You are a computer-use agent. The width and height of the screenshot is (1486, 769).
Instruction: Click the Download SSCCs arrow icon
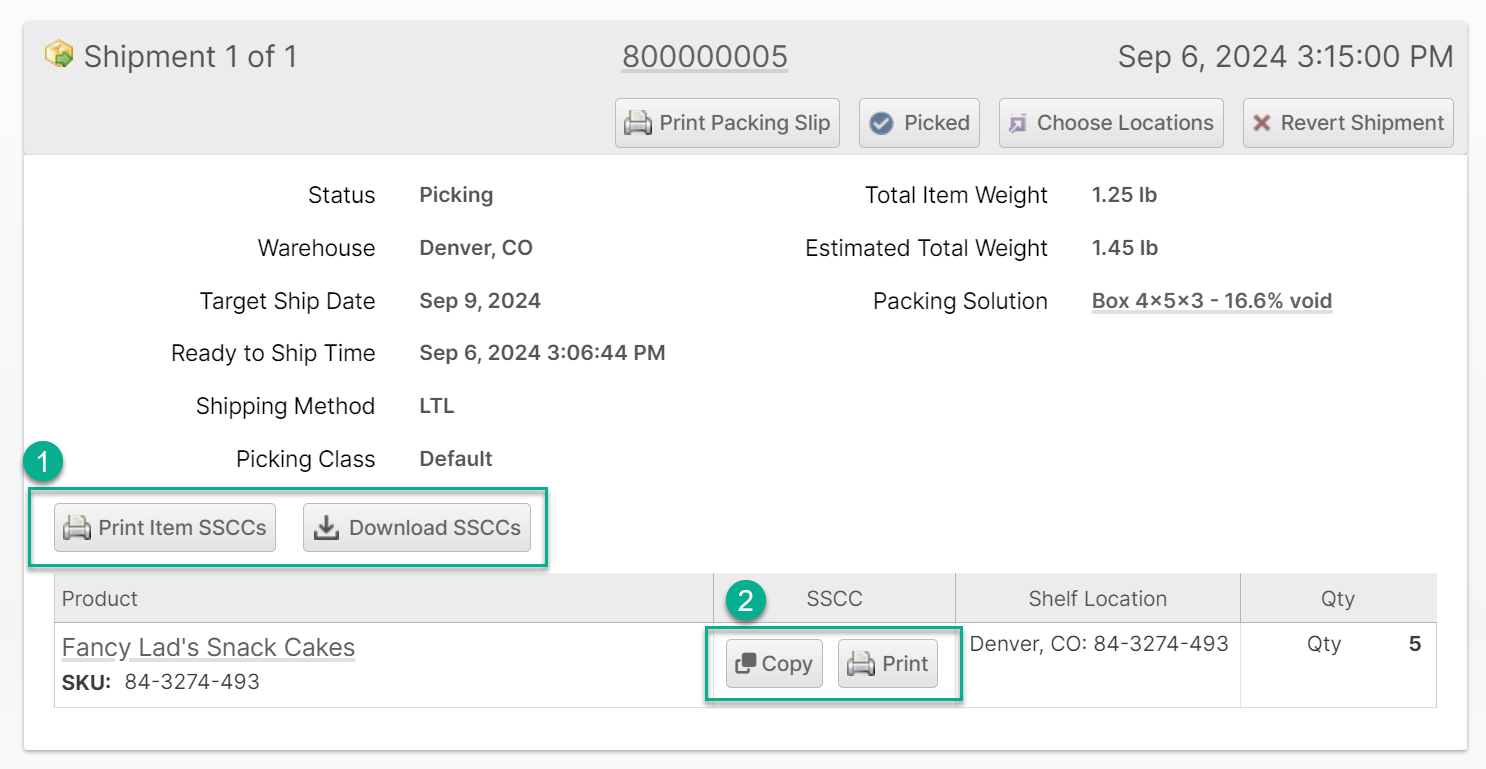point(326,528)
